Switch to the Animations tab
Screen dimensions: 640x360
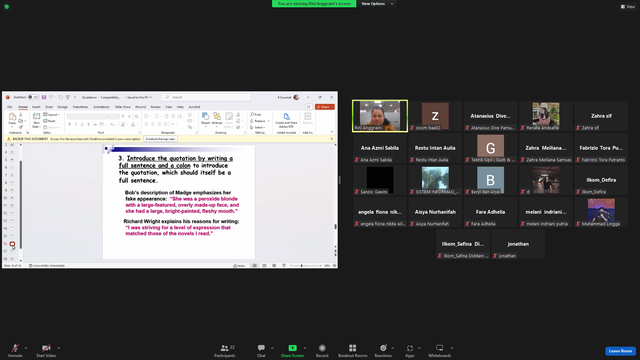tap(101, 107)
